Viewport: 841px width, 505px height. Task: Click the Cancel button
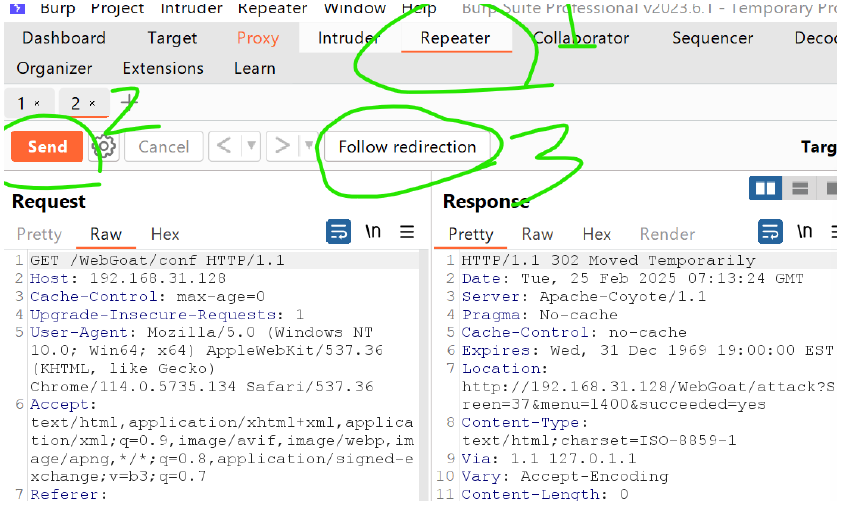(164, 146)
